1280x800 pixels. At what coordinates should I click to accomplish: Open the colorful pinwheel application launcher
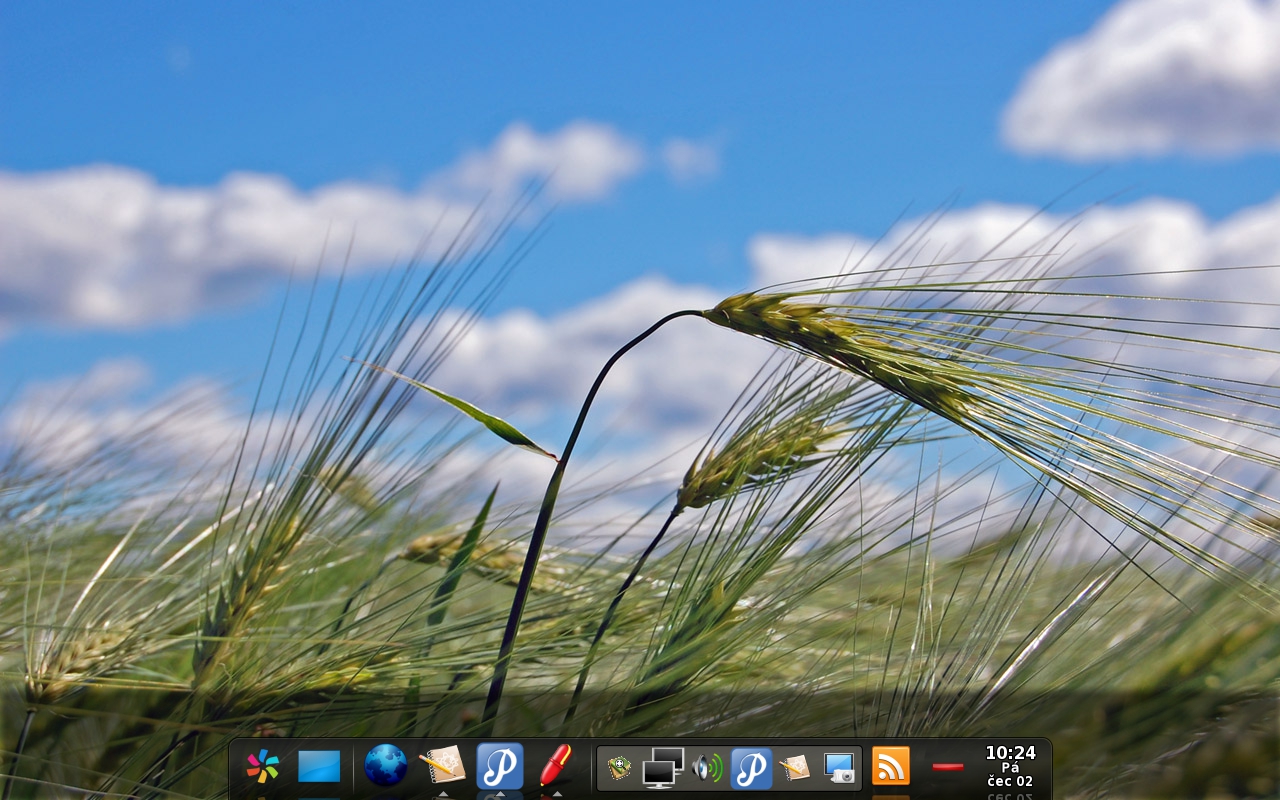[263, 766]
